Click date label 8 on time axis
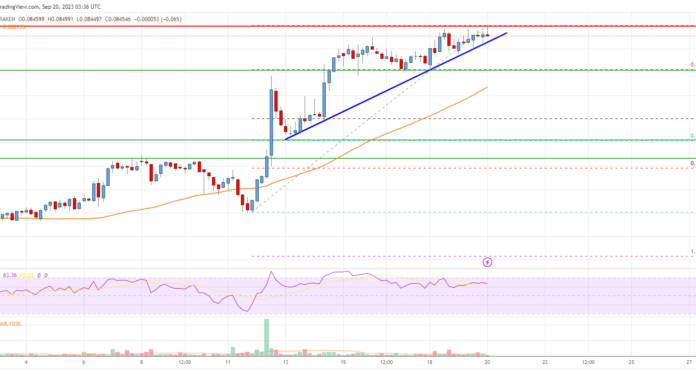The width and height of the screenshot is (696, 385). click(x=141, y=362)
